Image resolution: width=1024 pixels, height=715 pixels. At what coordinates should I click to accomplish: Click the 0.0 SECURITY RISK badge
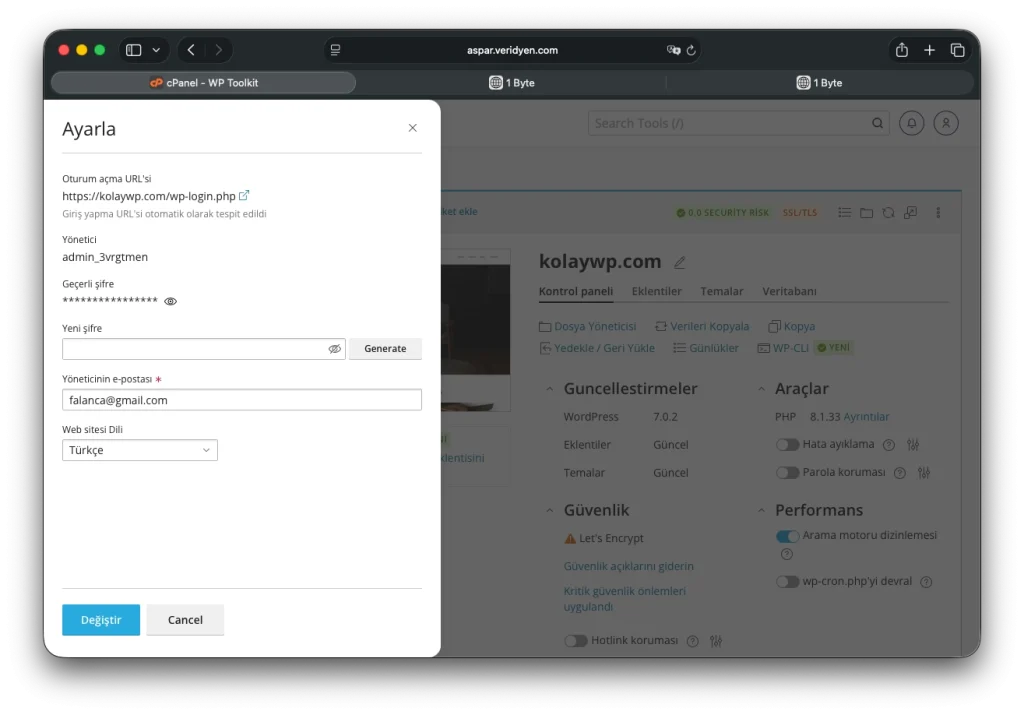pos(722,213)
